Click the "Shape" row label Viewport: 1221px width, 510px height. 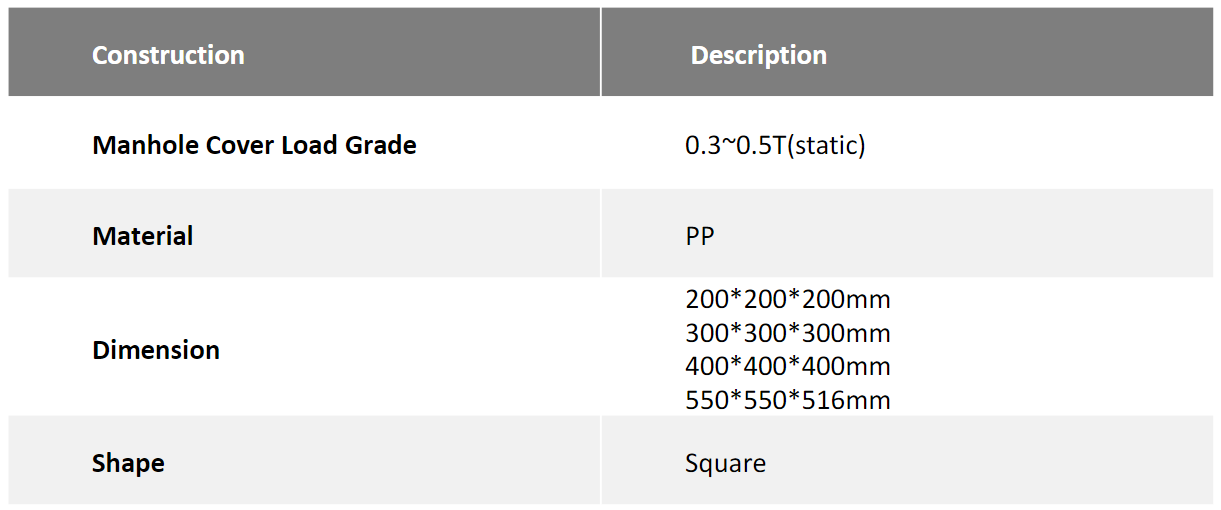coord(128,463)
